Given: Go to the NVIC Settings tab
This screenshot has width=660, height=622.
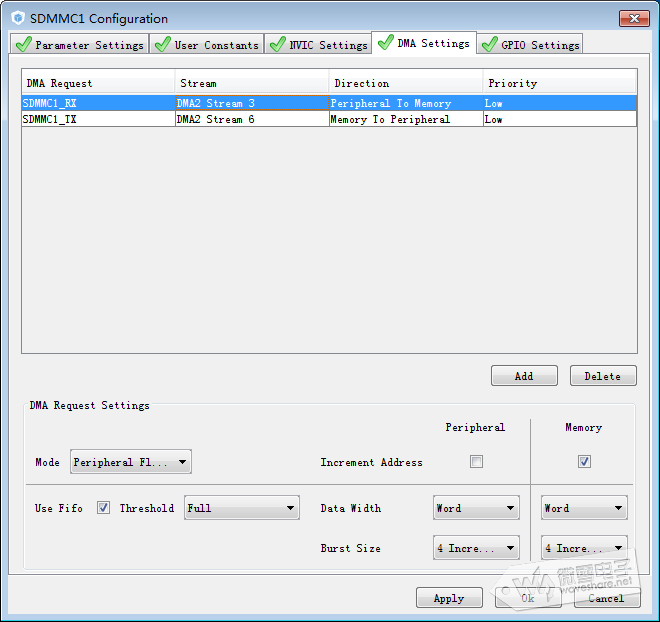Looking at the screenshot, I should click(x=318, y=45).
